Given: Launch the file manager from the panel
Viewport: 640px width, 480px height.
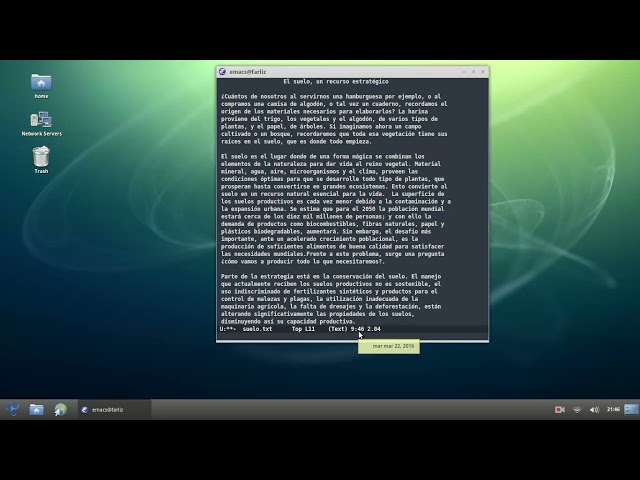Looking at the screenshot, I should [36, 409].
